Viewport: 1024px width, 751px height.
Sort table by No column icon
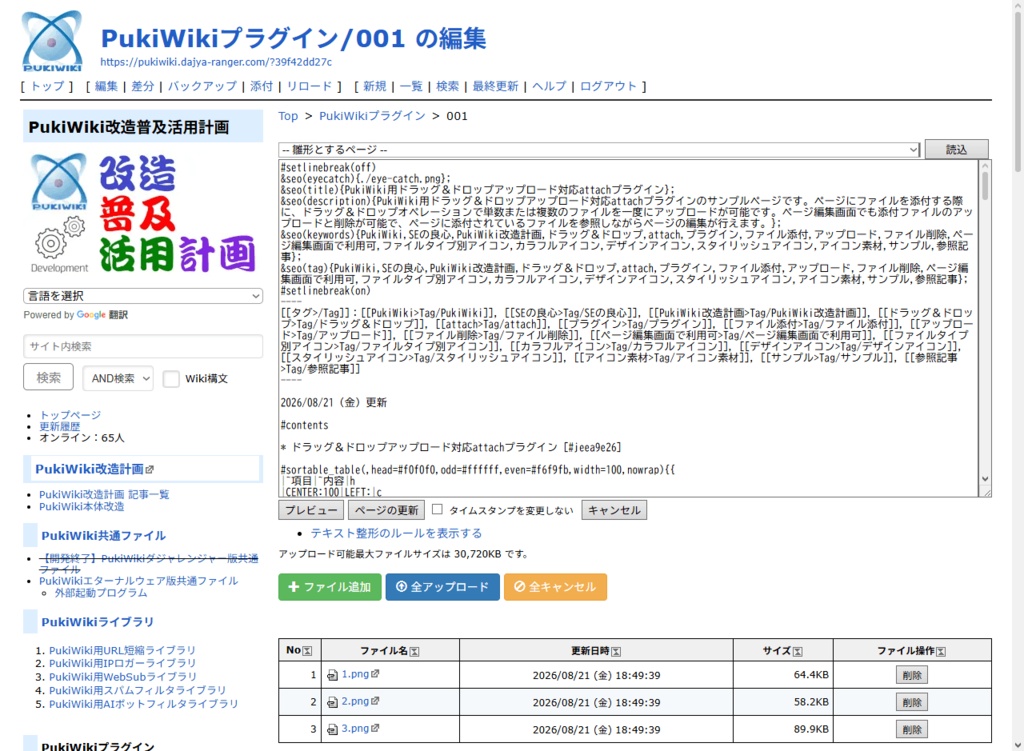point(308,651)
